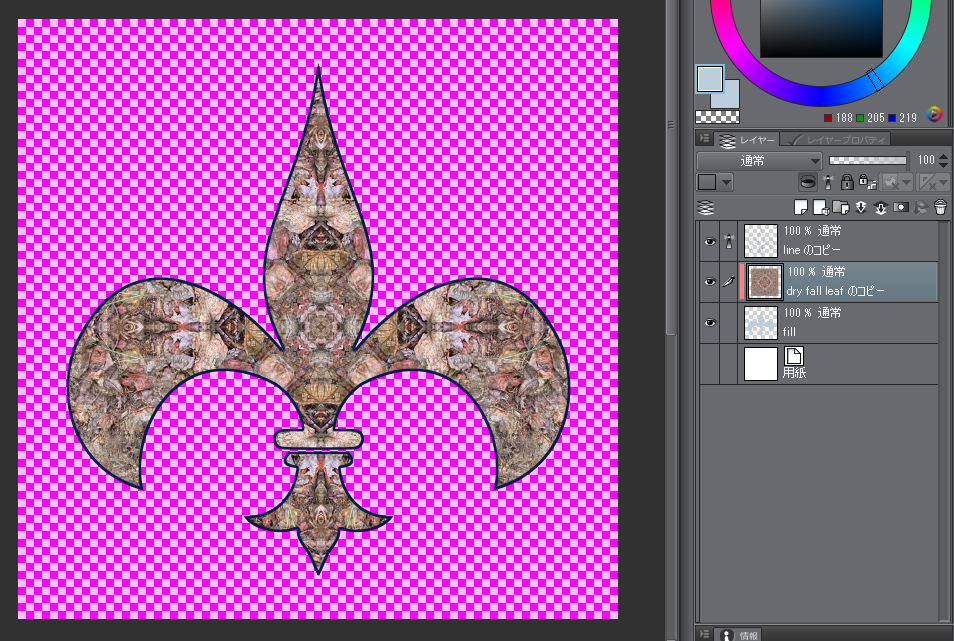This screenshot has height=641, width=954.
Task: Click the create layer mask icon
Action: pos(900,207)
